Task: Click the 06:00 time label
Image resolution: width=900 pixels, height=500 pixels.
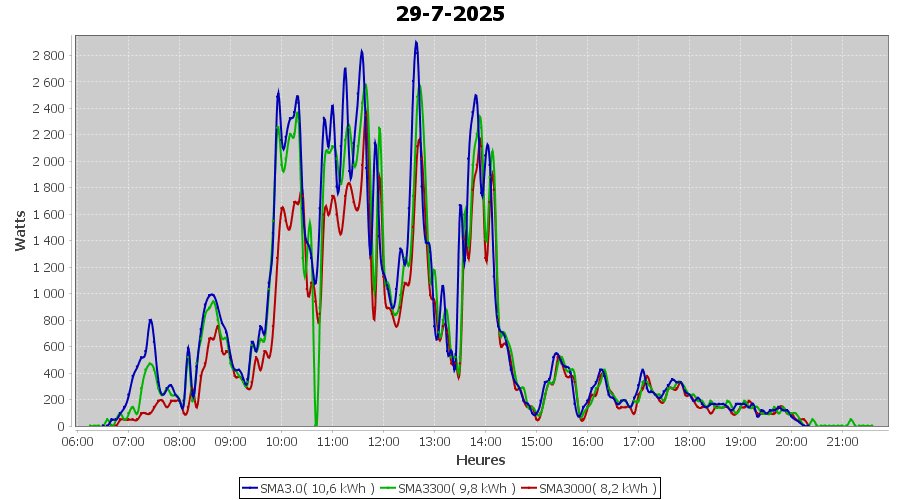Action: (77, 442)
